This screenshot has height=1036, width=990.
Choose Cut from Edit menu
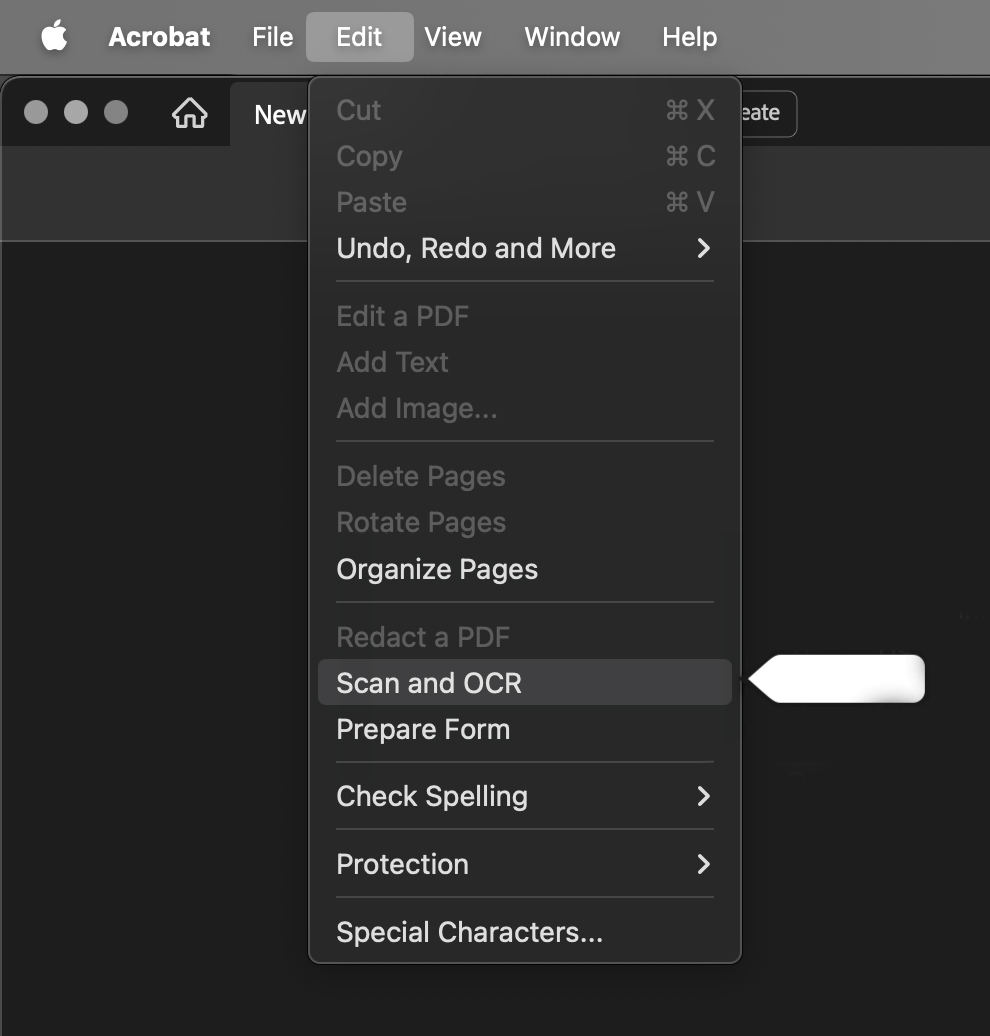coord(525,110)
